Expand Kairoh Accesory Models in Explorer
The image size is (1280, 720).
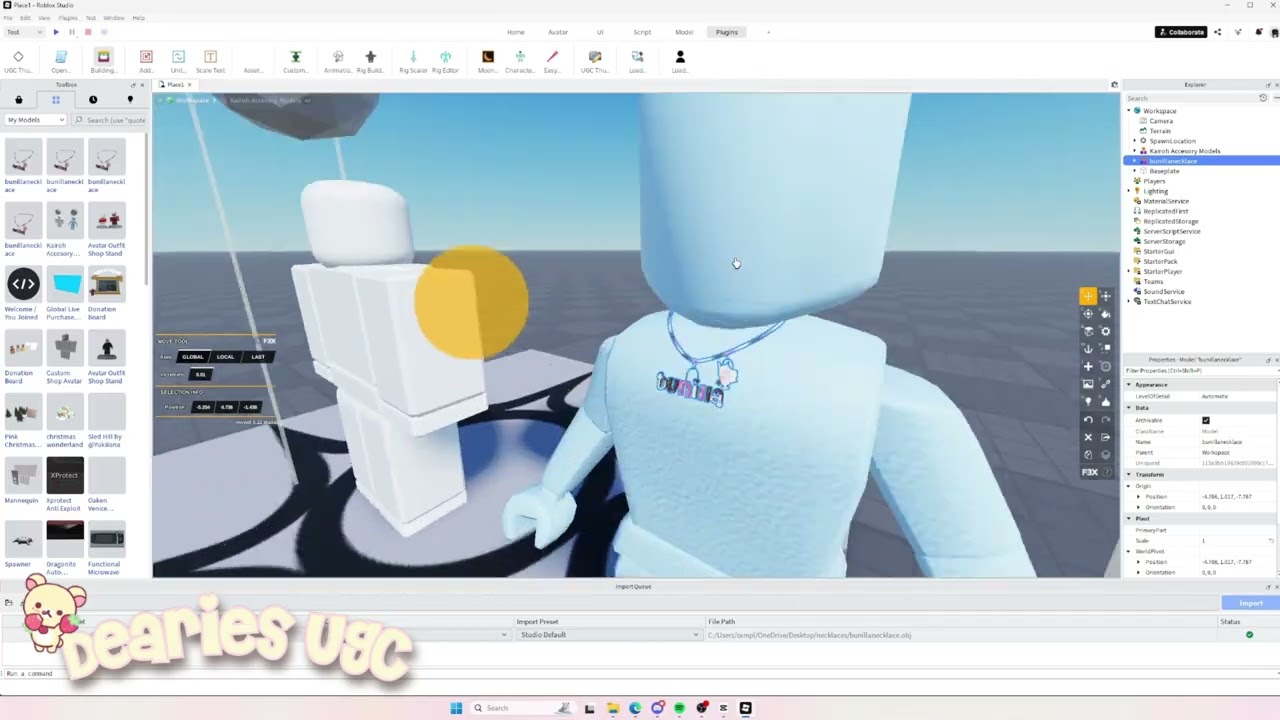click(1134, 151)
